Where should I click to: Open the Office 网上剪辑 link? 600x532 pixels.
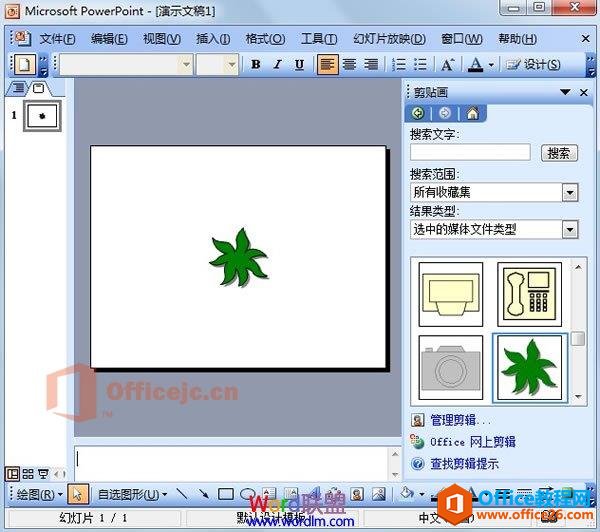[x=473, y=442]
